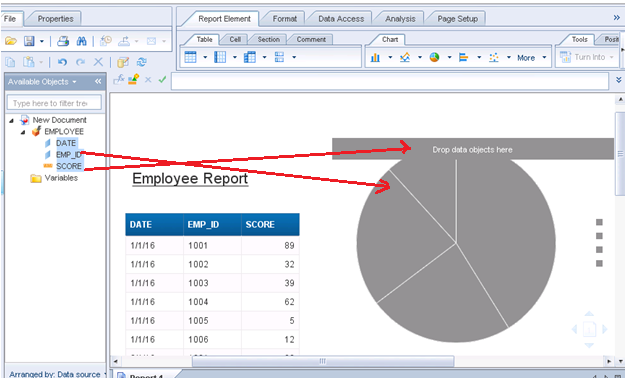Click the Save floppy disk icon
628x380 pixels.
pyautogui.click(x=29, y=41)
